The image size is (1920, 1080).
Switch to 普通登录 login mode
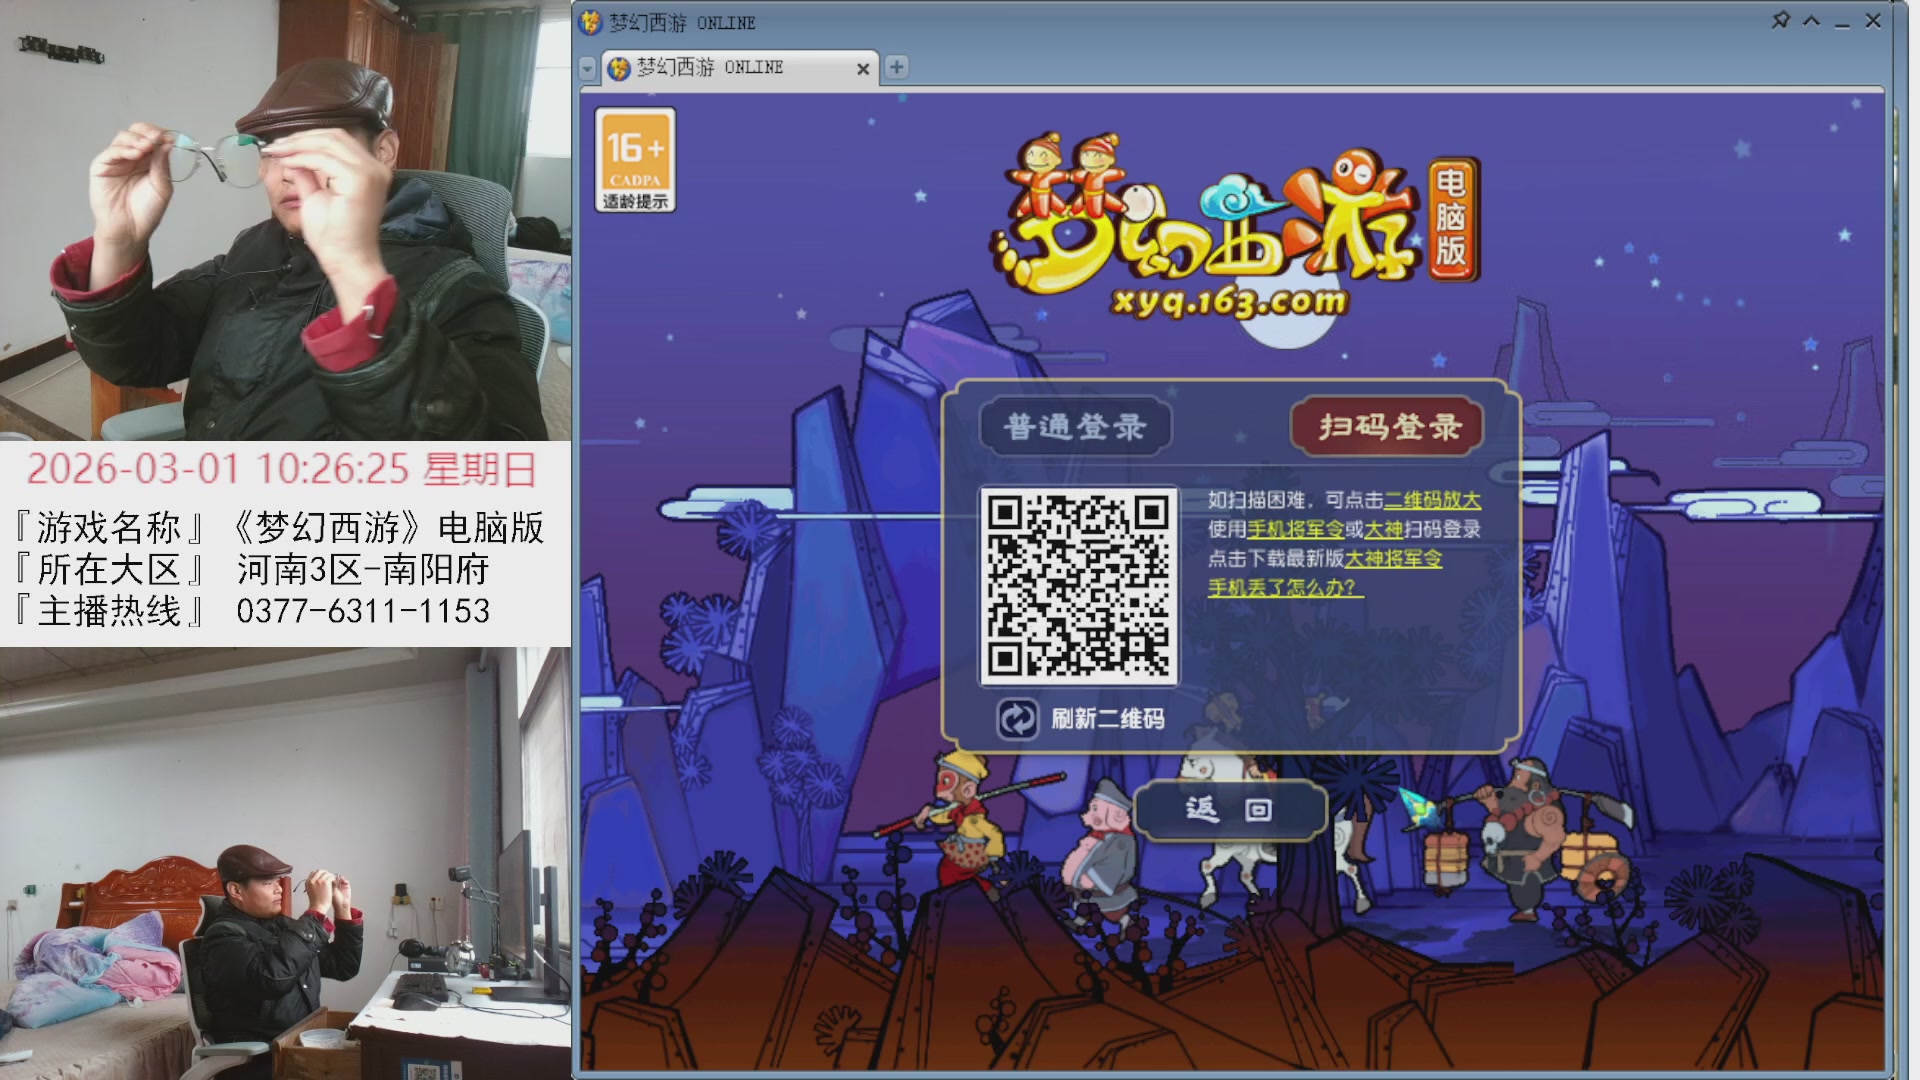pyautogui.click(x=1075, y=427)
